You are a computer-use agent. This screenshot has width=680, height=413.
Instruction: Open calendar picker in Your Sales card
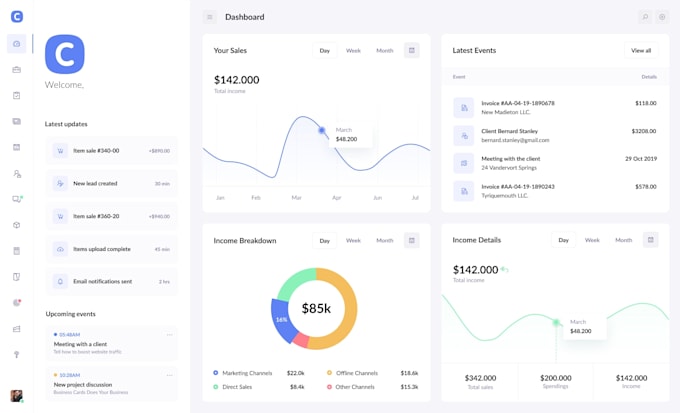tap(412, 50)
